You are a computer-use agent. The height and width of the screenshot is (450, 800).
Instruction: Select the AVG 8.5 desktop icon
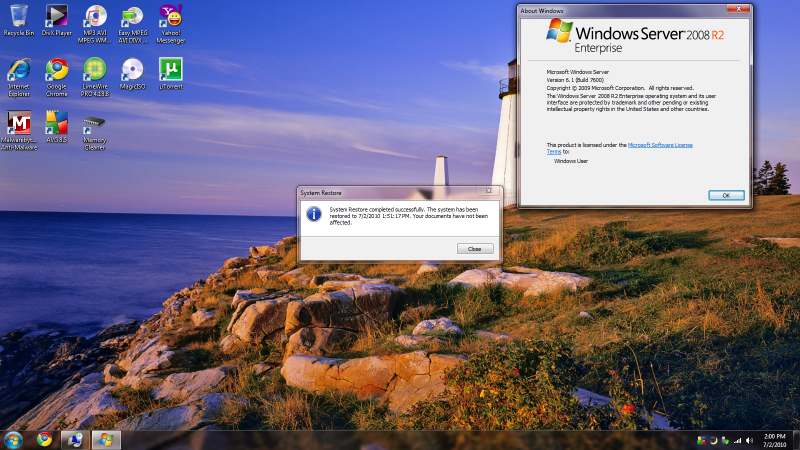tap(57, 124)
